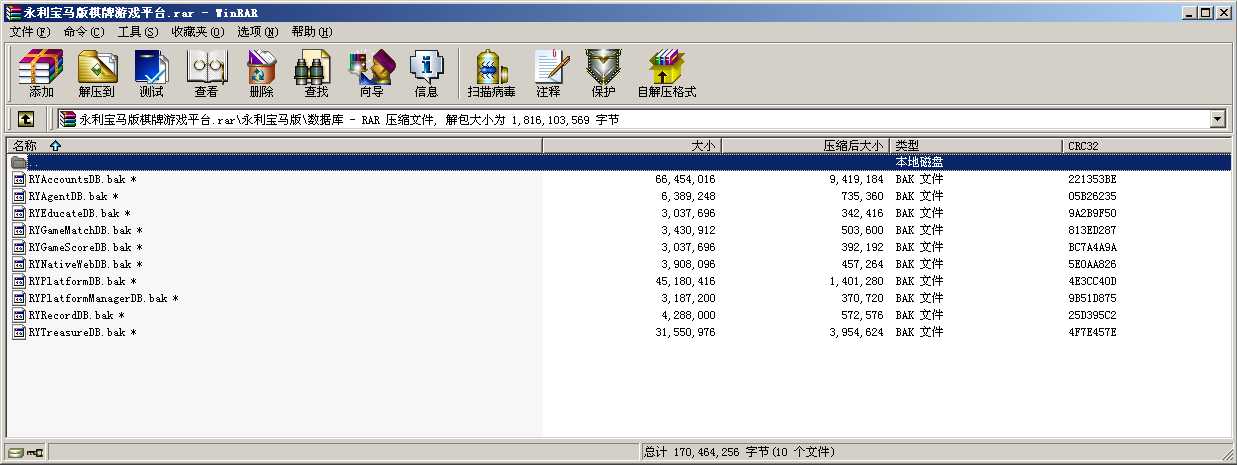Open the Help (帮助) menu

tap(312, 32)
